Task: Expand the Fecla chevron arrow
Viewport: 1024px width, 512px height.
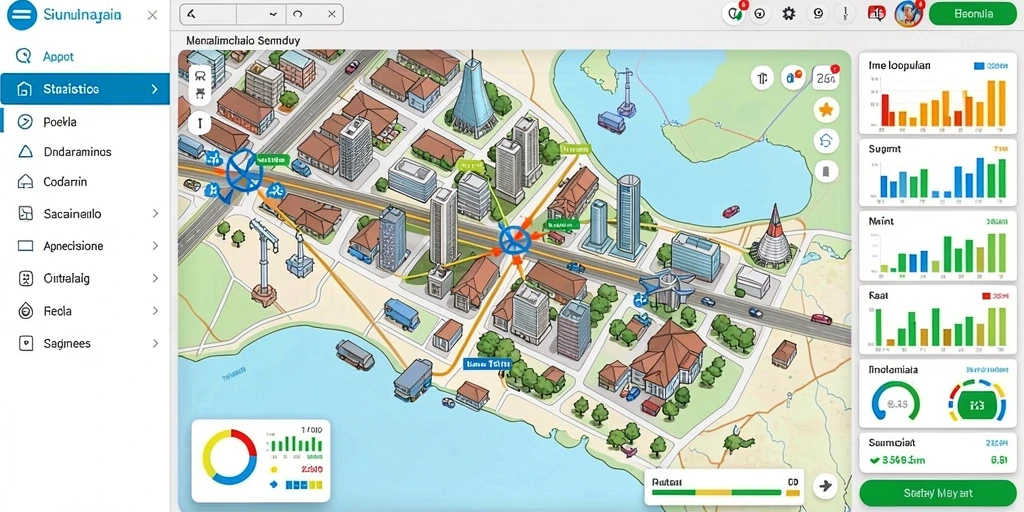Action: coord(155,311)
